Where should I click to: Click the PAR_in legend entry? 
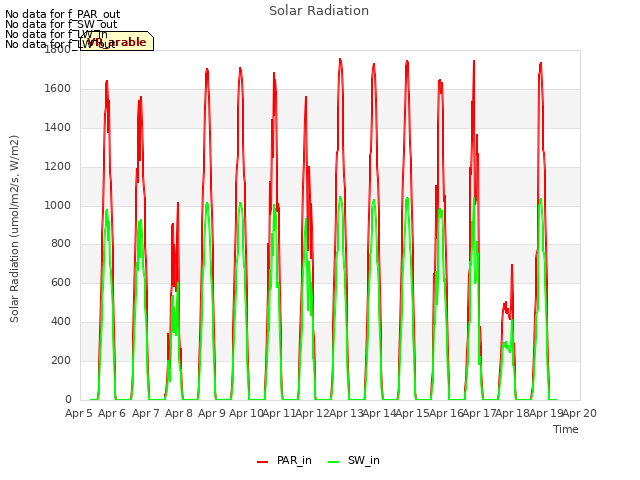tap(284, 460)
